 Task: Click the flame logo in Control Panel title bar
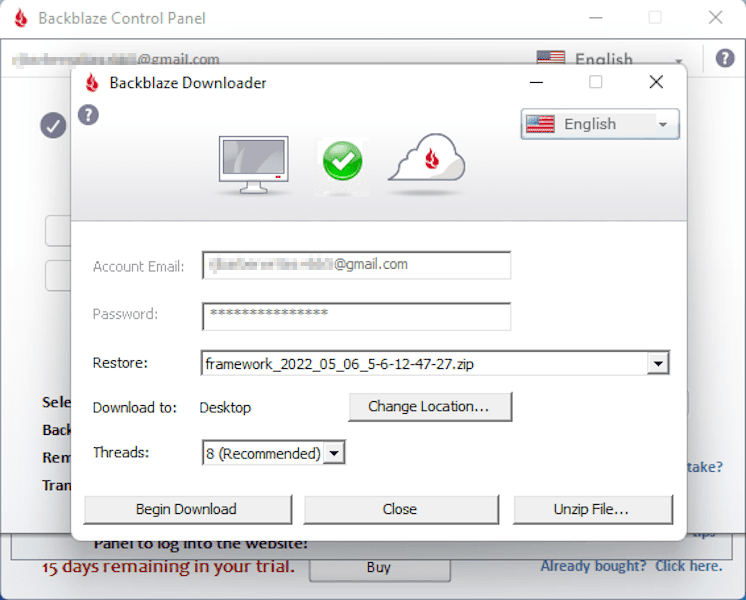[x=21, y=18]
